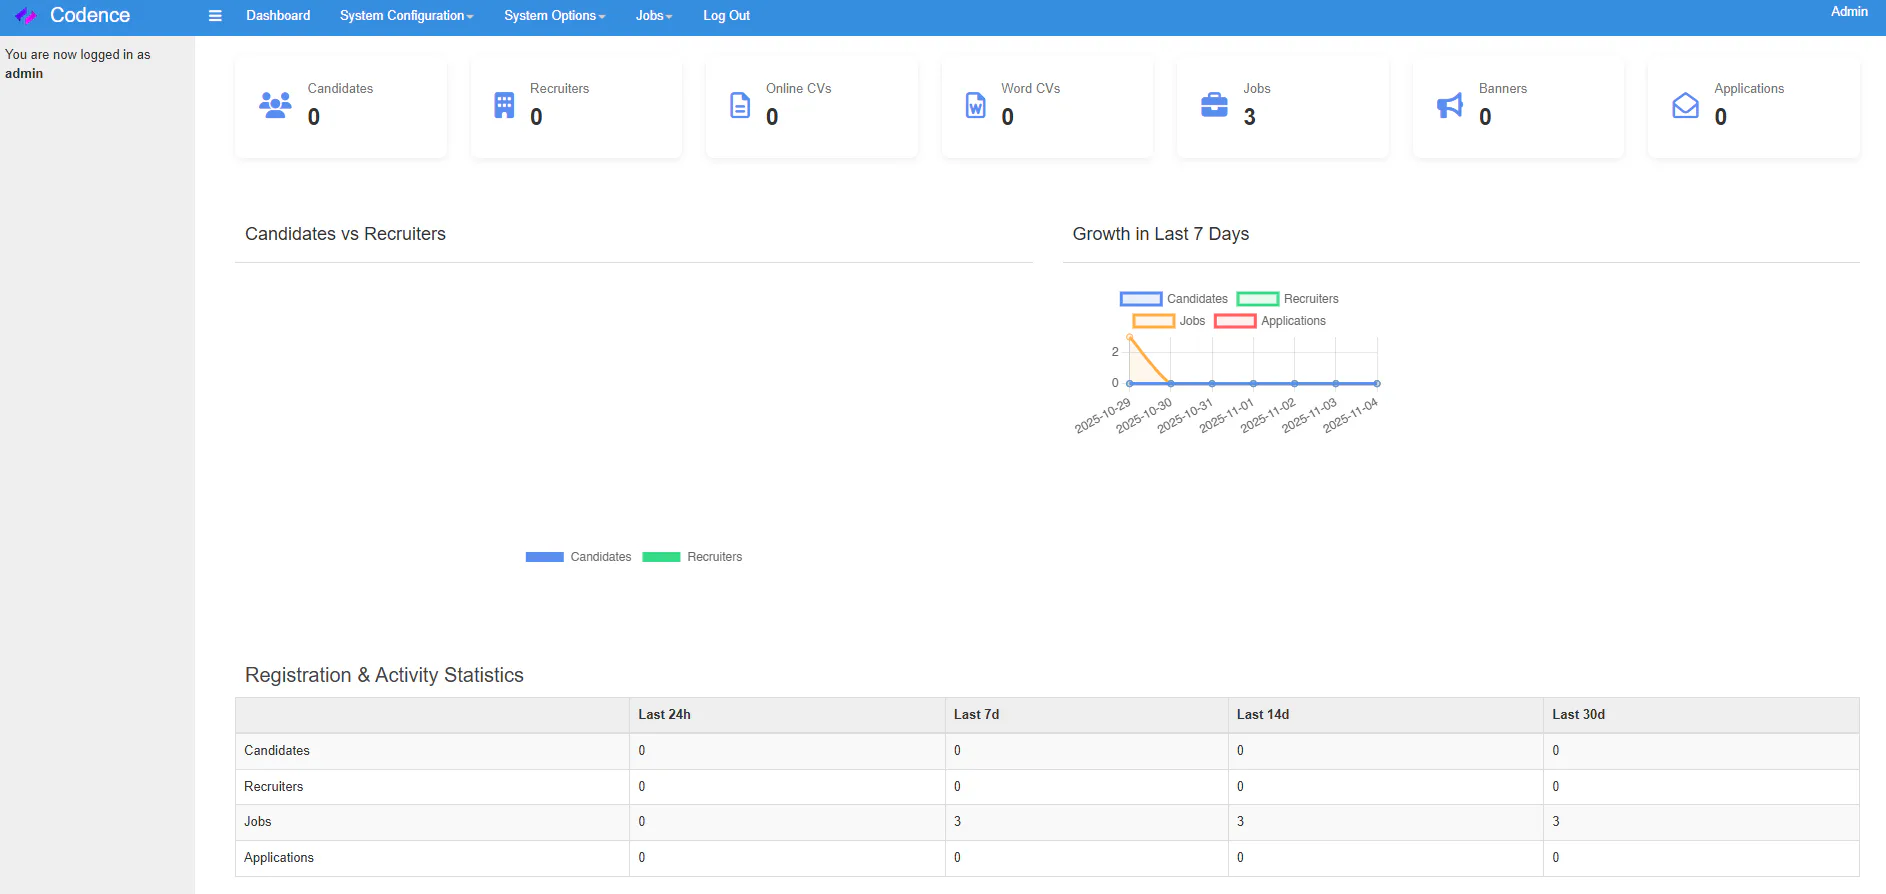Click the Codence logo icon
The image size is (1886, 894).
26,16
